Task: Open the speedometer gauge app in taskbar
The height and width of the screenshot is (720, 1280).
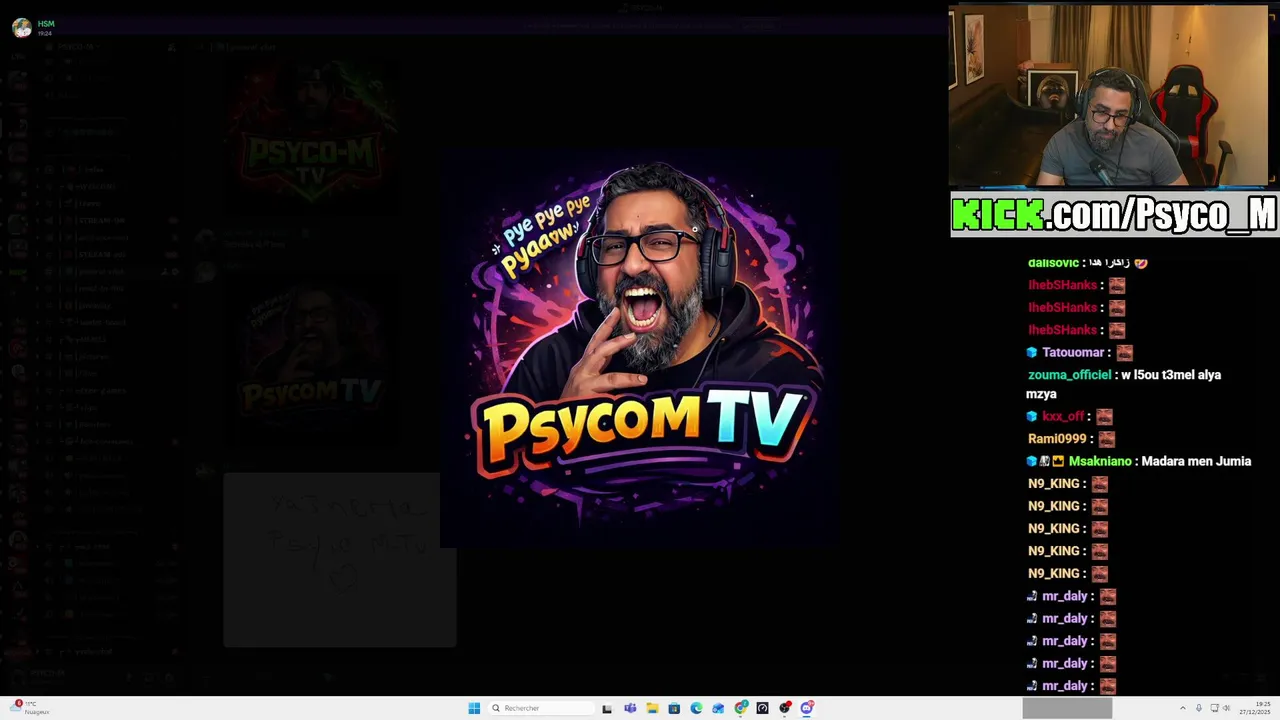Action: pos(762,708)
